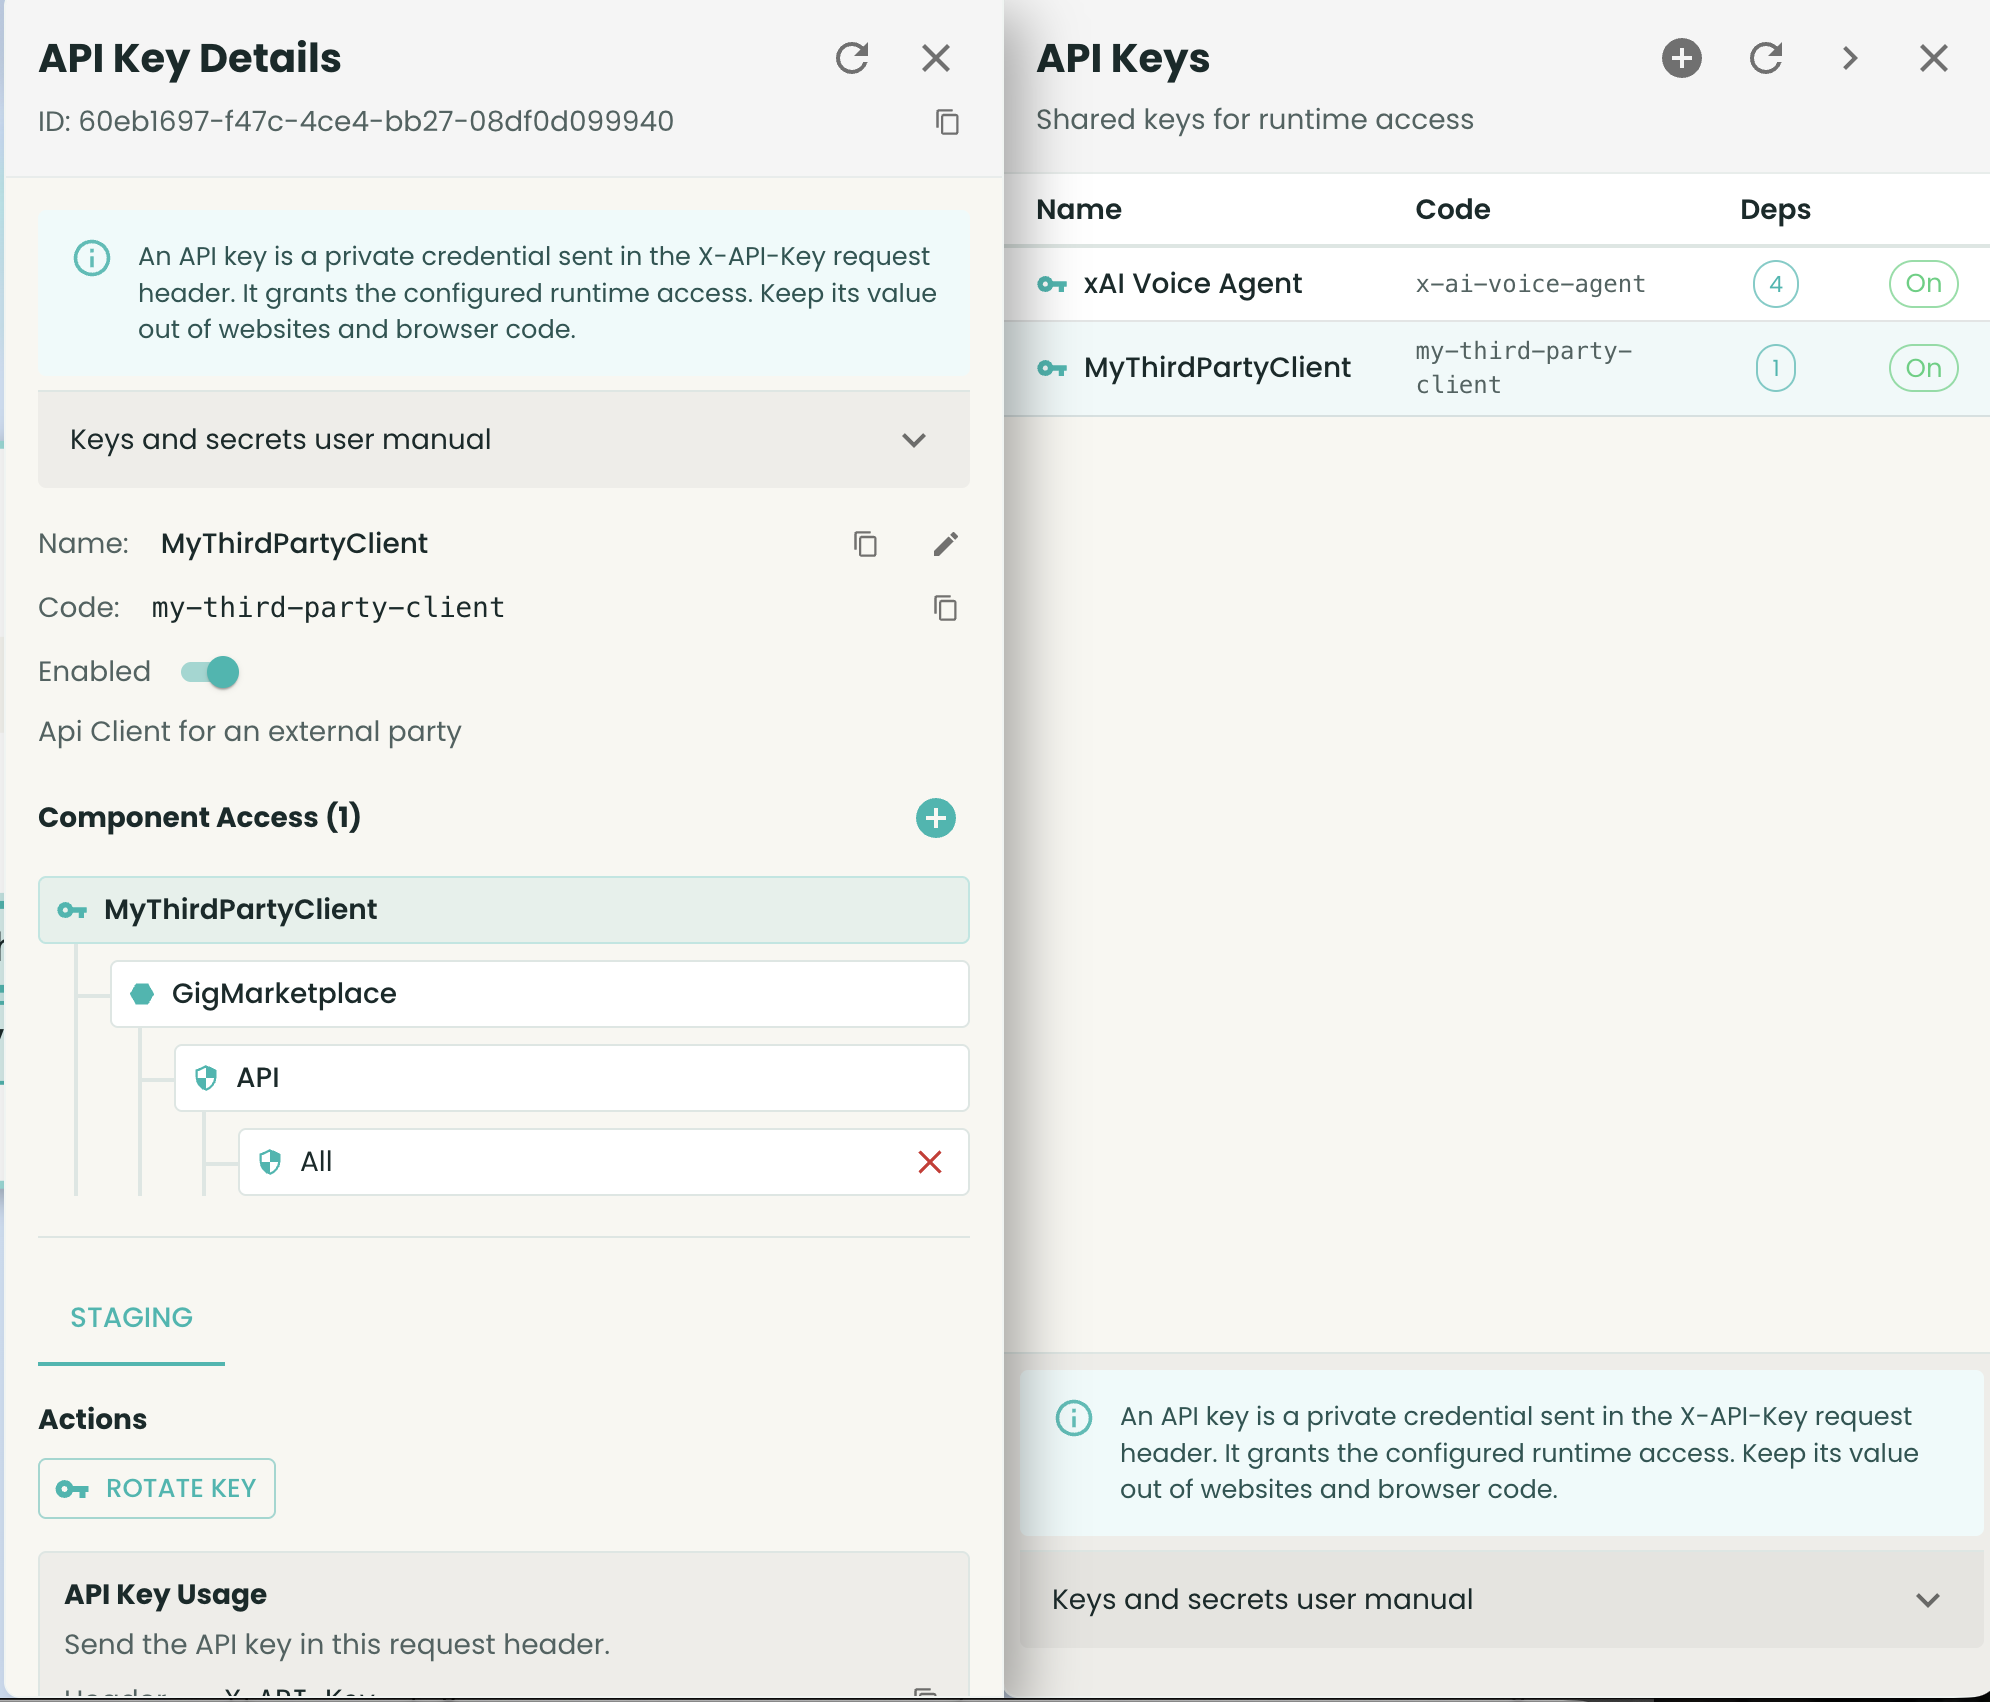The image size is (1990, 1702).
Task: Toggle the Enabled switch off
Action: 210,672
